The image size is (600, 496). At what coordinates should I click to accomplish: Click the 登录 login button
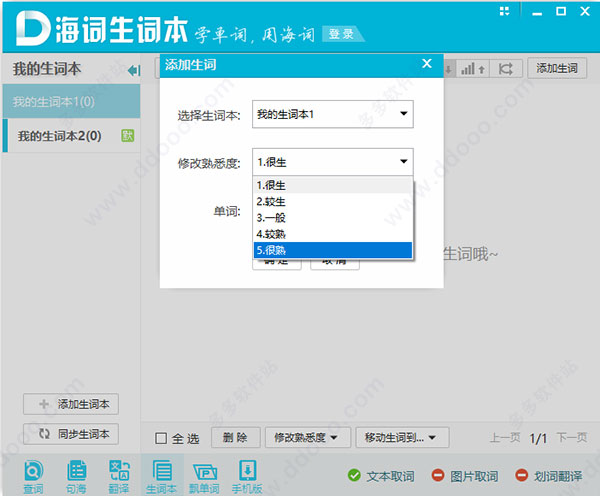point(341,34)
